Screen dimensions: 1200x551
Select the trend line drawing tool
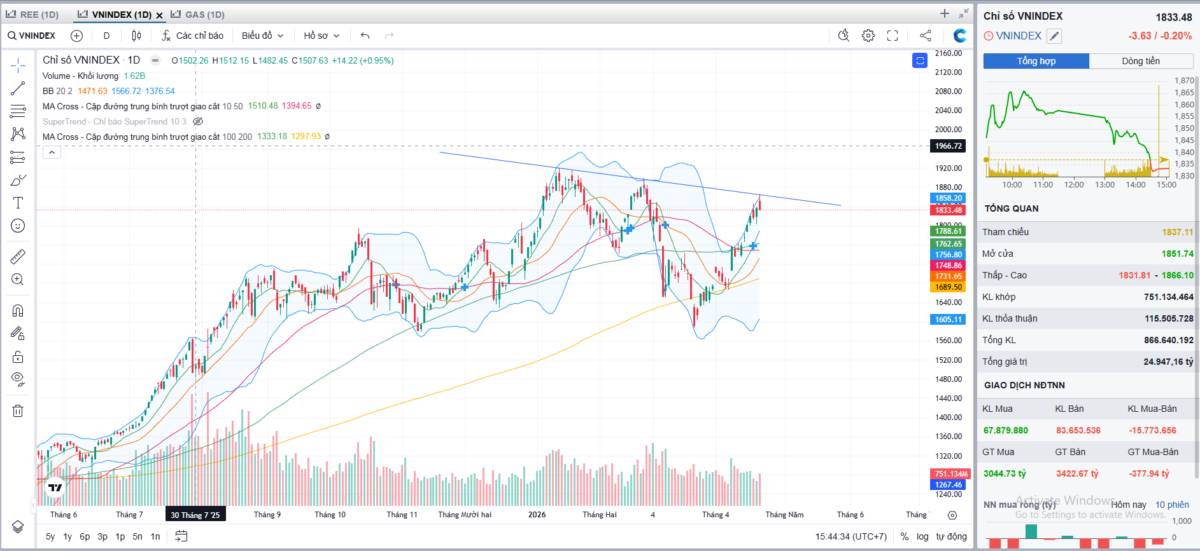tap(17, 88)
